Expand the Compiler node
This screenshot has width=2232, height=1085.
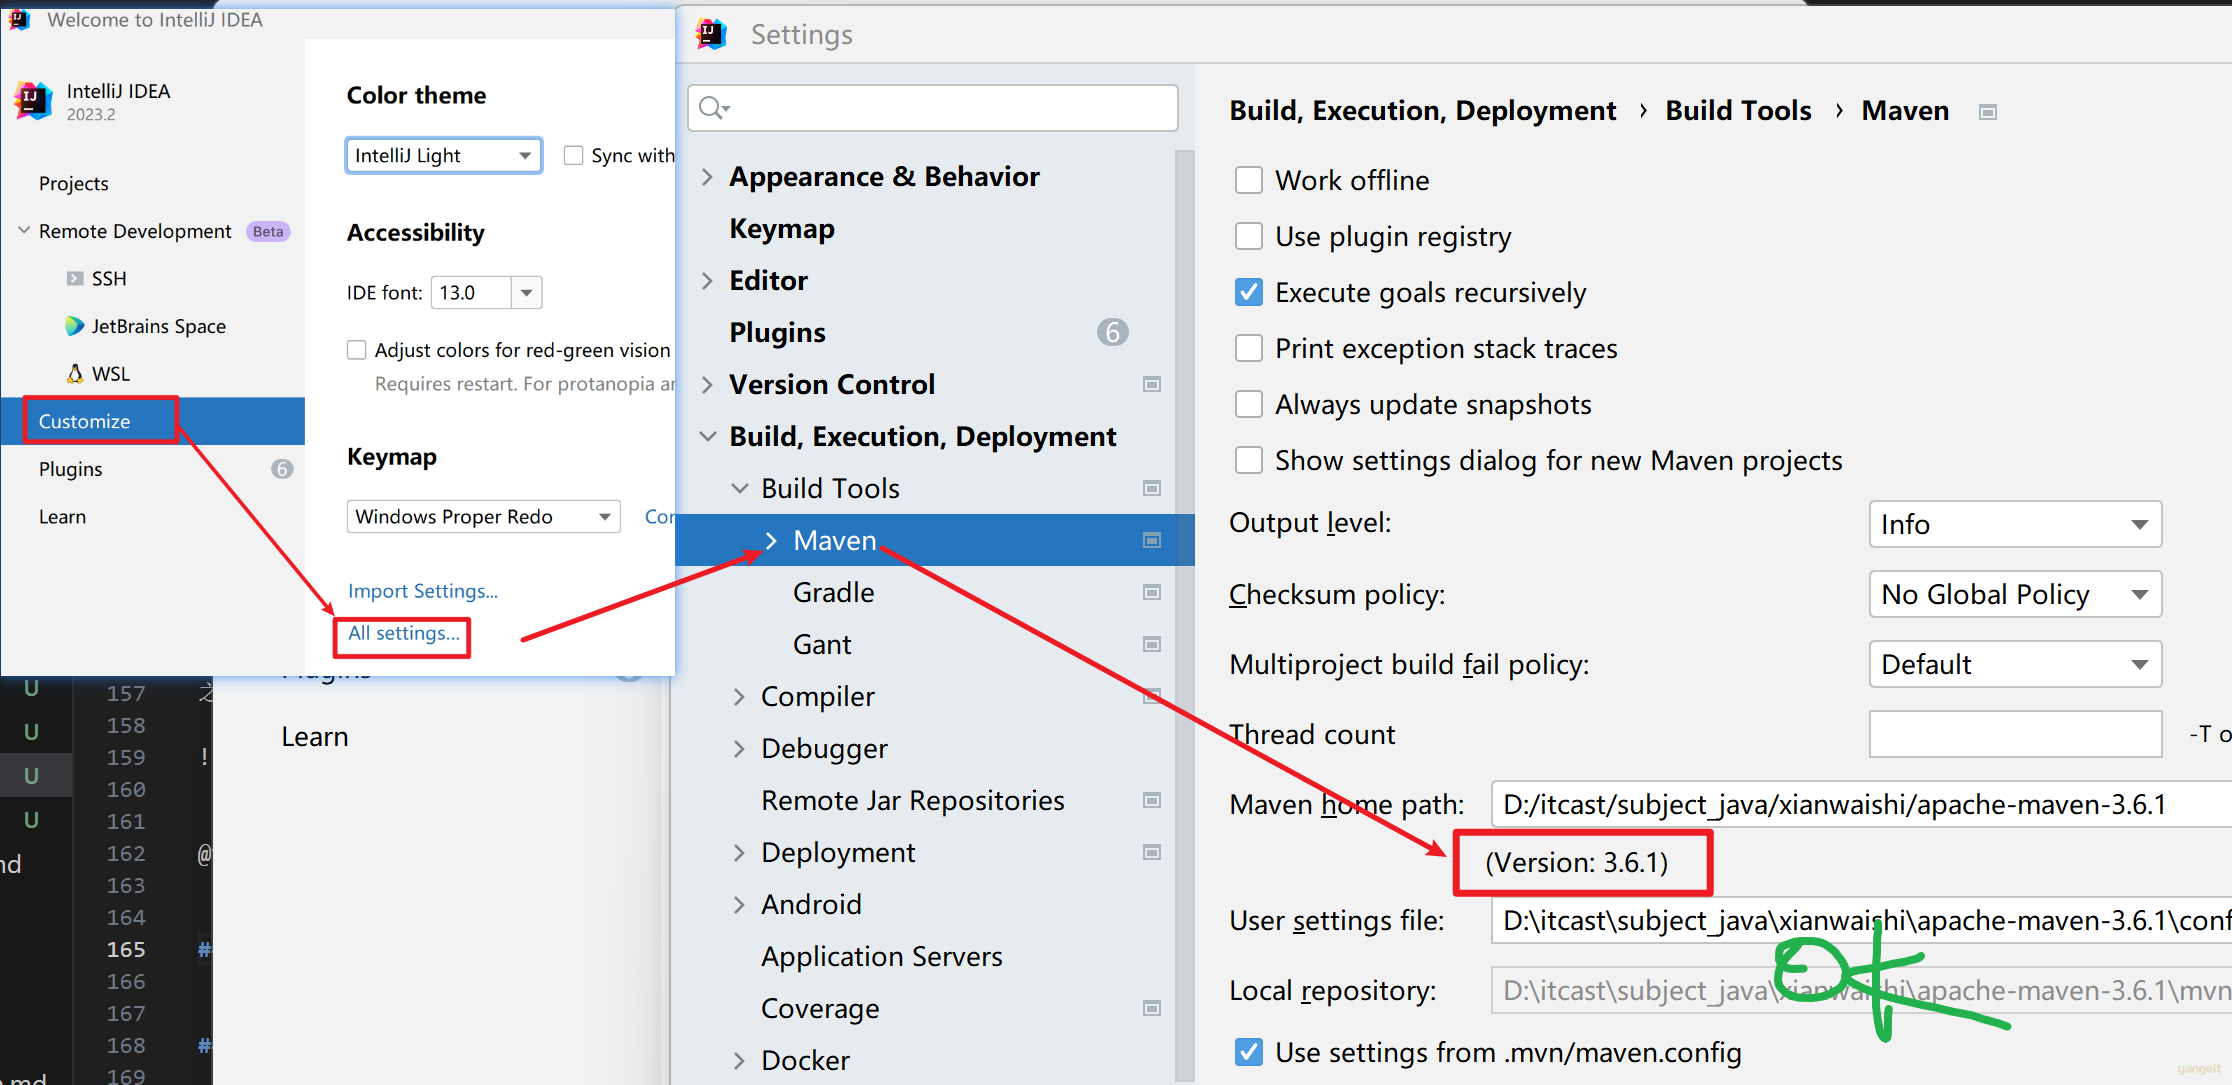point(739,697)
